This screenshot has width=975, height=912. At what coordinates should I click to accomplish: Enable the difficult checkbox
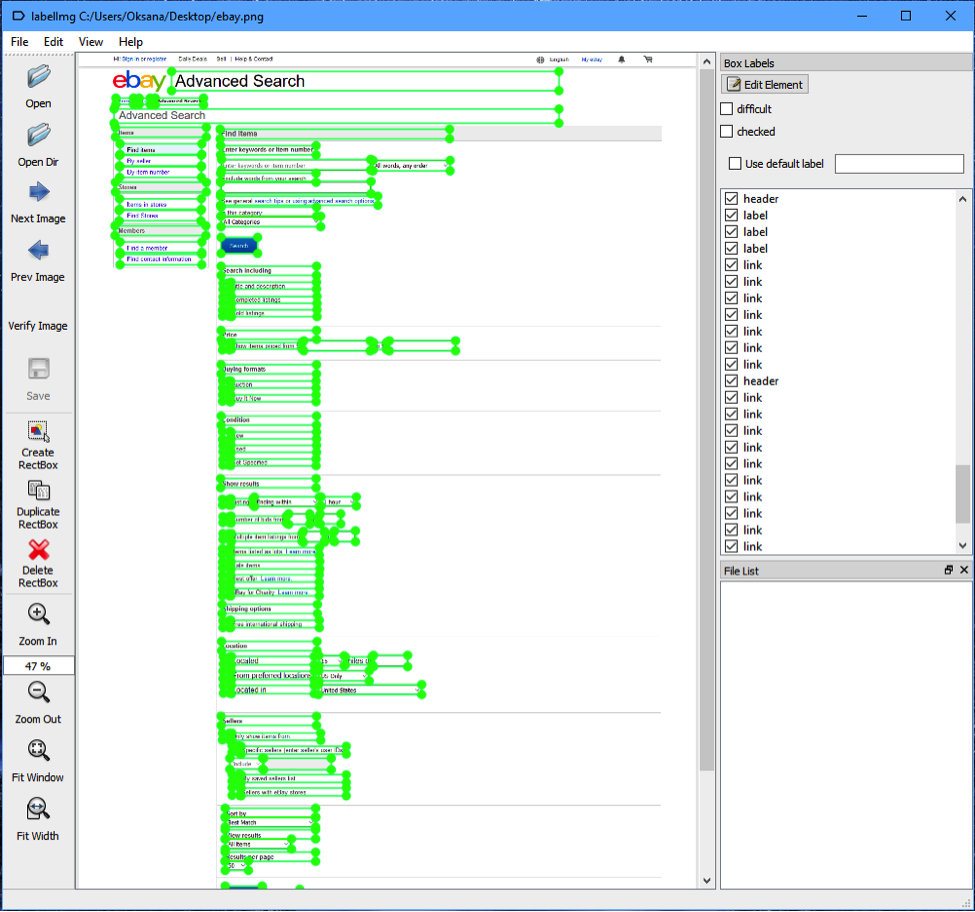[x=726, y=109]
